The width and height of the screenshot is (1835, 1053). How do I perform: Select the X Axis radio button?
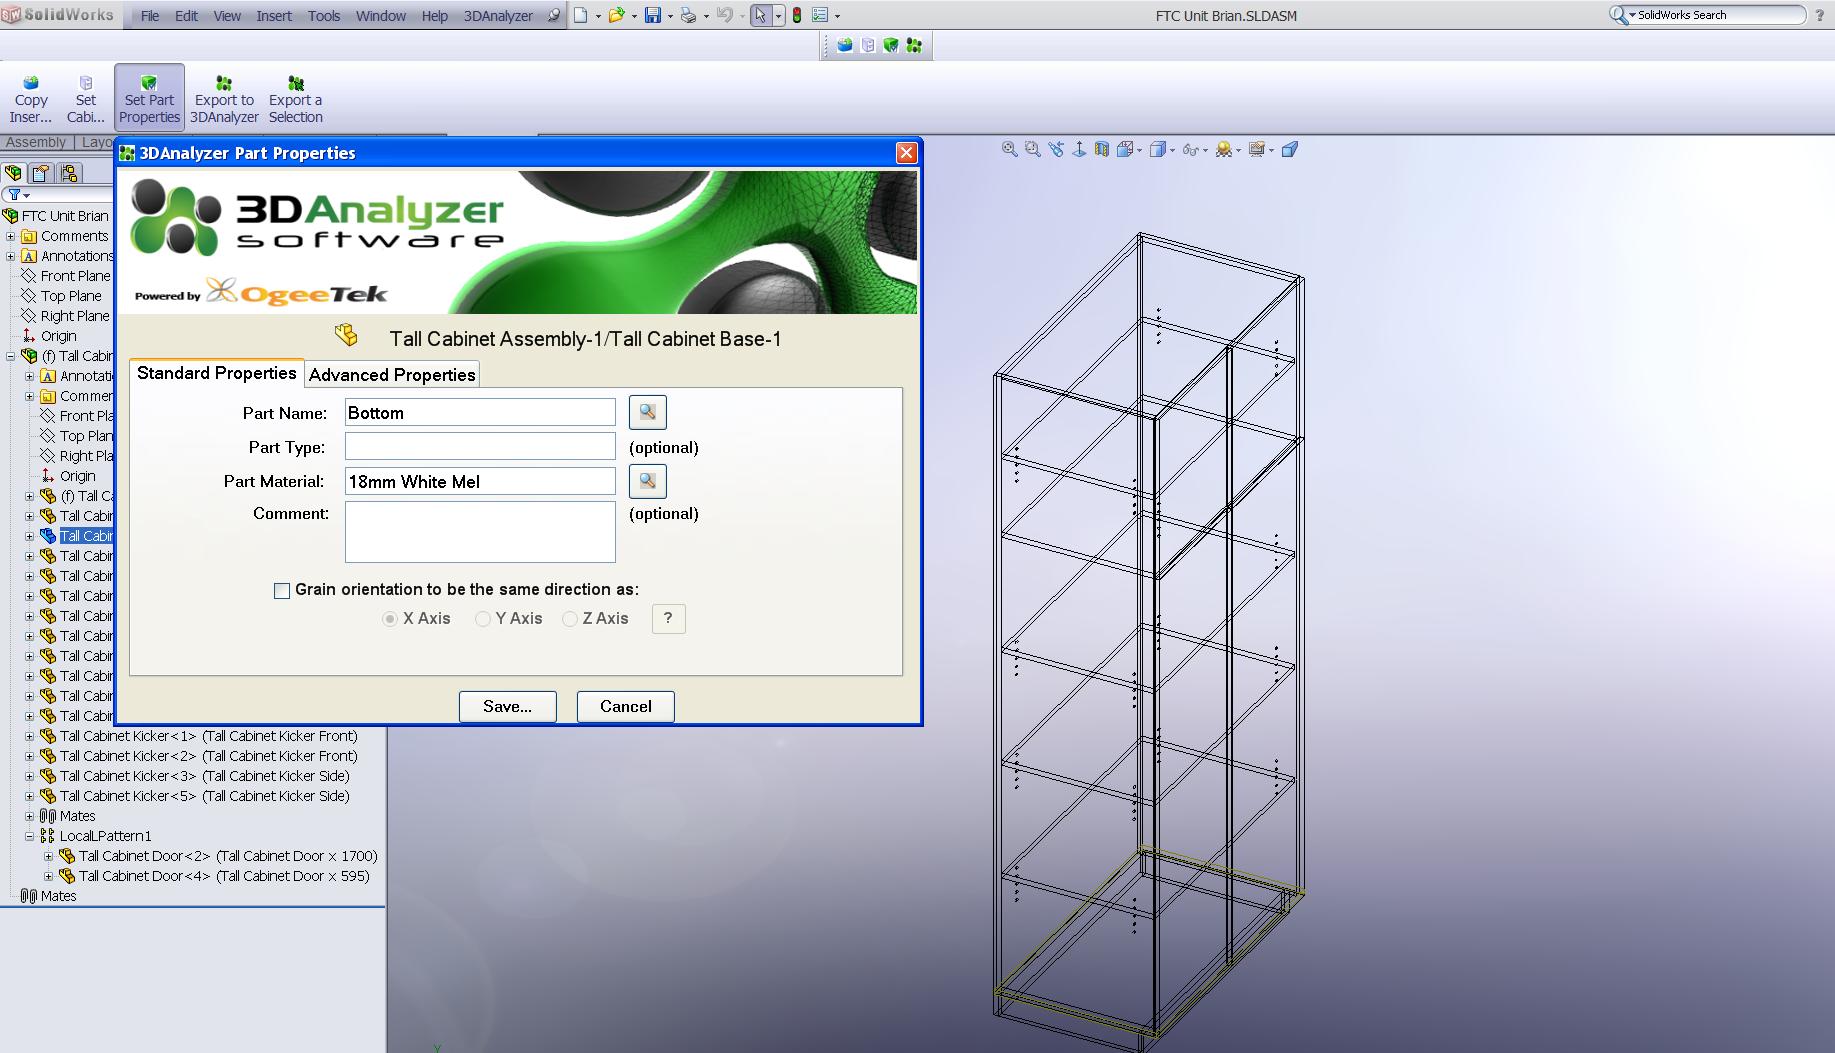(390, 619)
